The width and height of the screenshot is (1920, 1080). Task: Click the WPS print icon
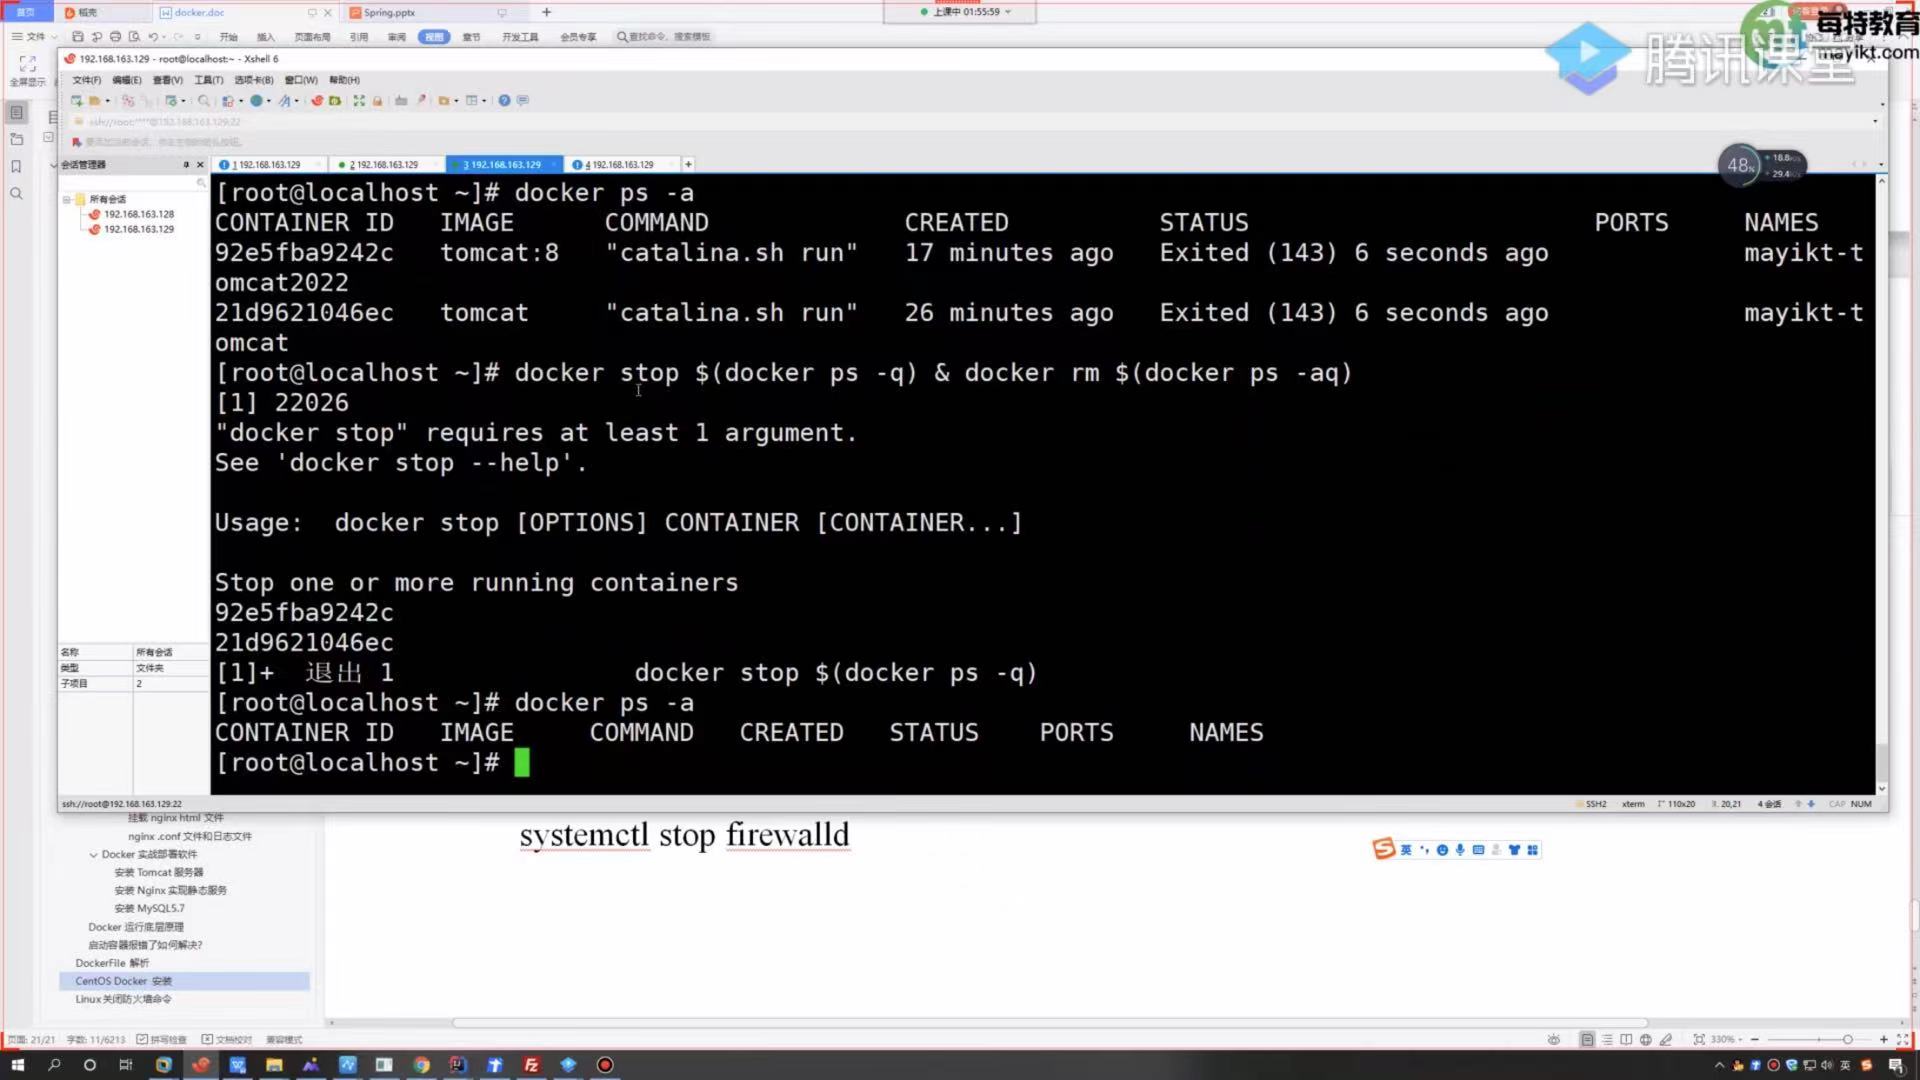point(115,37)
